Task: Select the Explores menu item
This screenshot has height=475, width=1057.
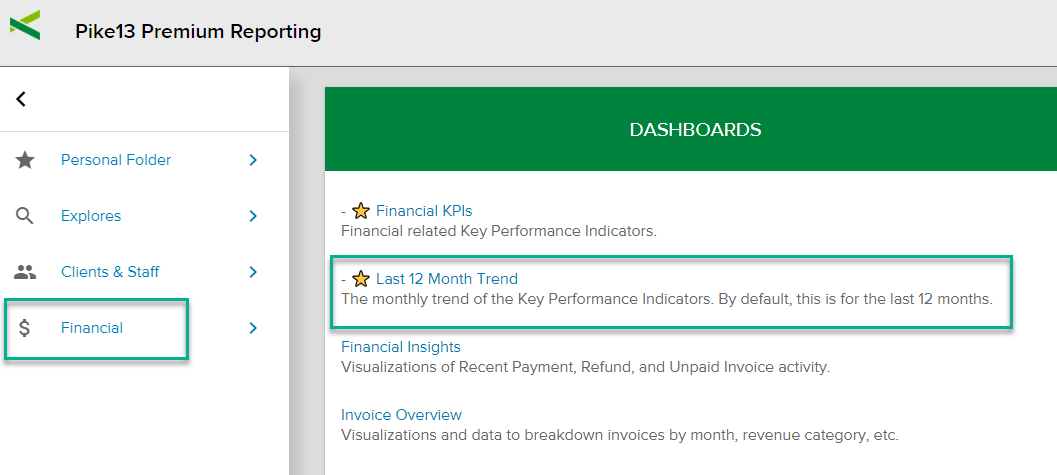Action: click(91, 216)
